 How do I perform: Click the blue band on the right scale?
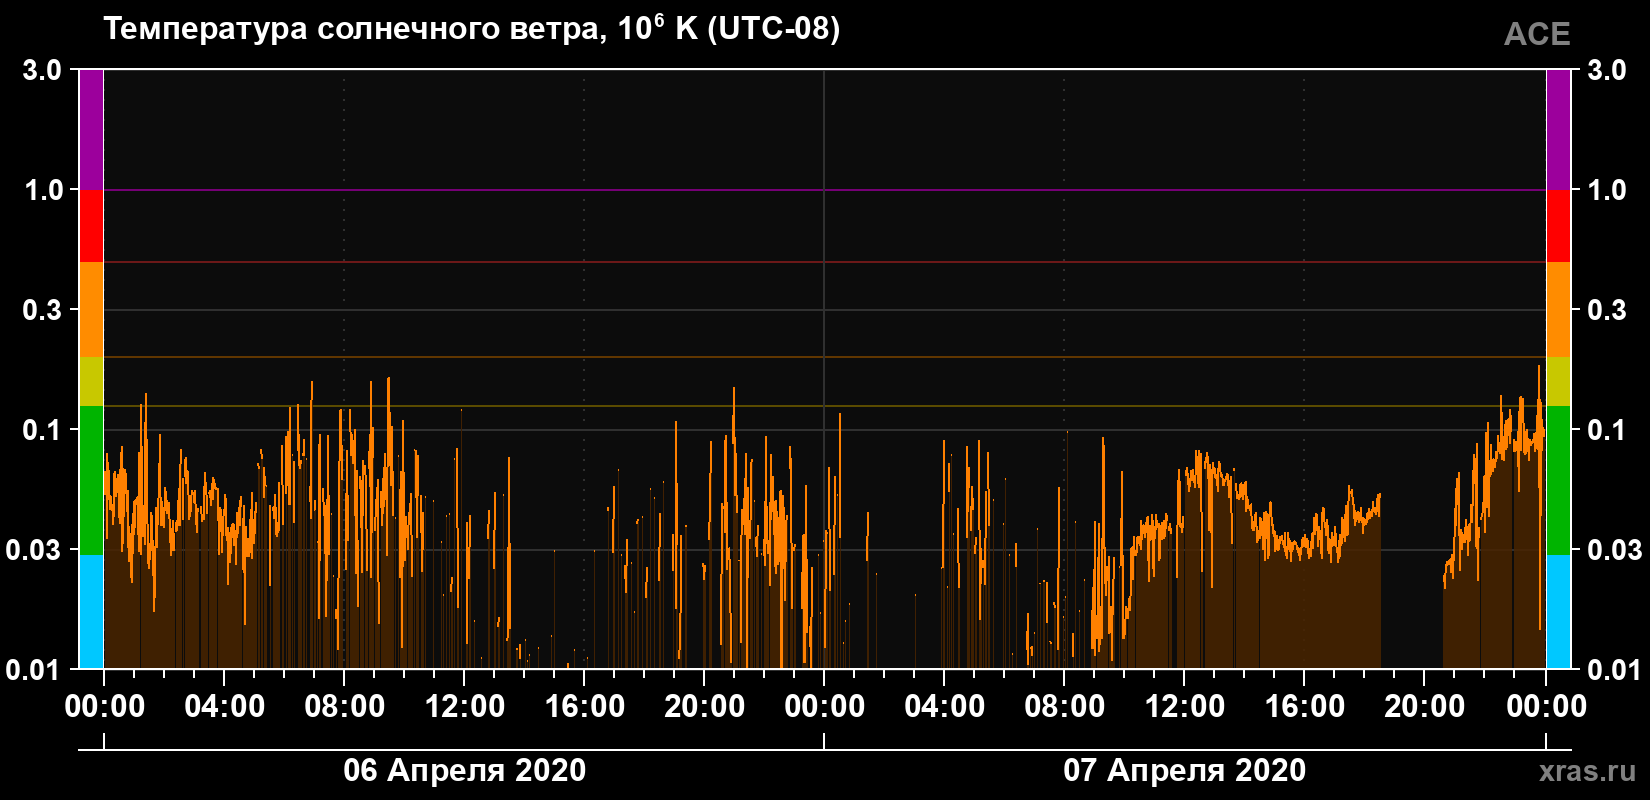click(x=1559, y=612)
